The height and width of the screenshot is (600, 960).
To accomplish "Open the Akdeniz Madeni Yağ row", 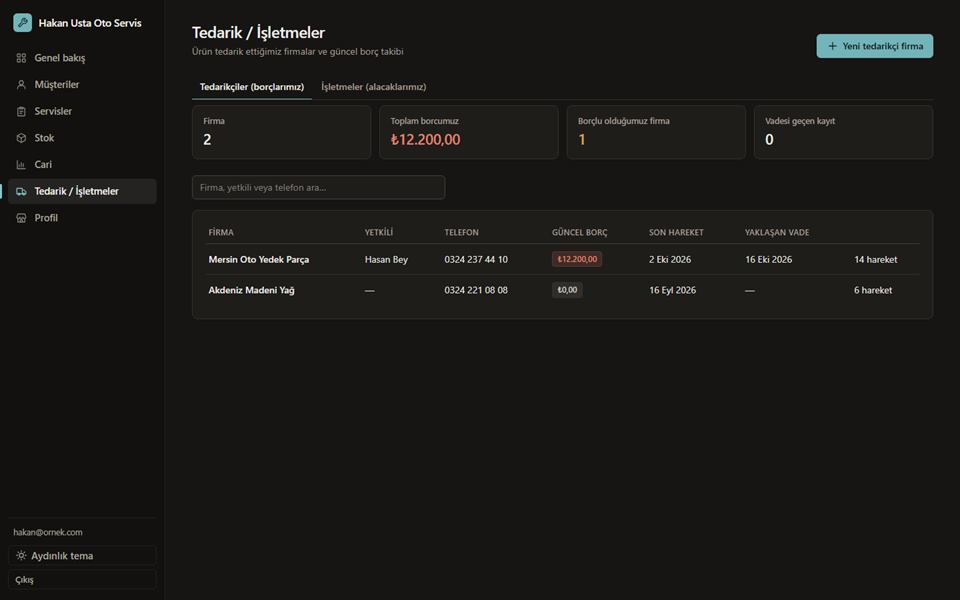I will click(x=563, y=290).
